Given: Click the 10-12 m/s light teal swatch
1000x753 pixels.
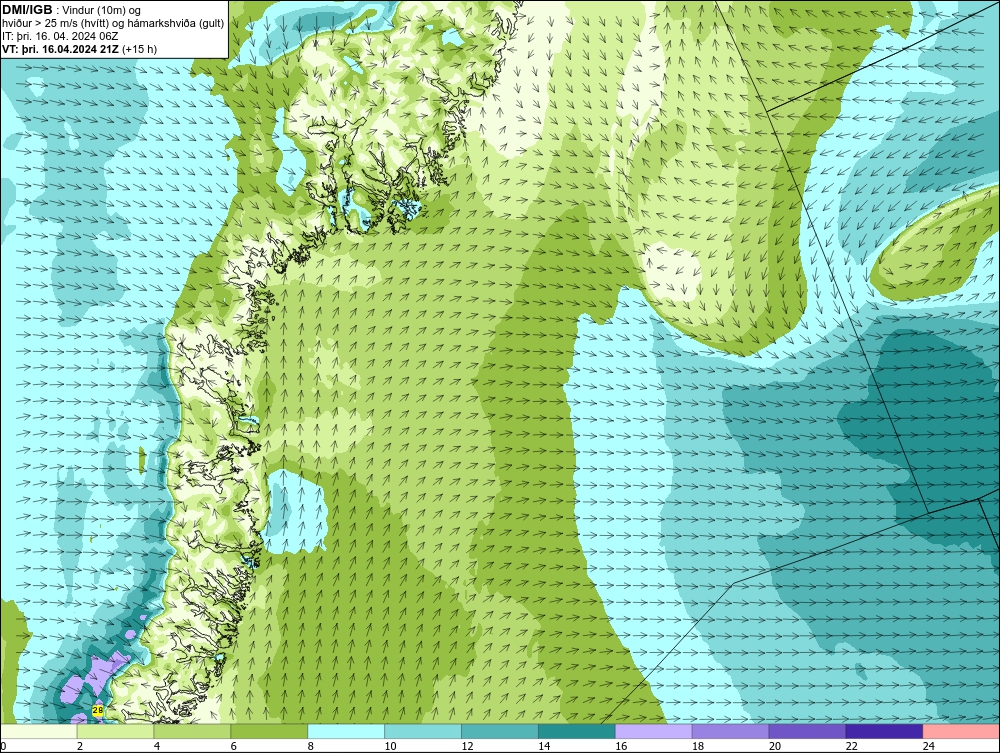Looking at the screenshot, I should coord(423,731).
